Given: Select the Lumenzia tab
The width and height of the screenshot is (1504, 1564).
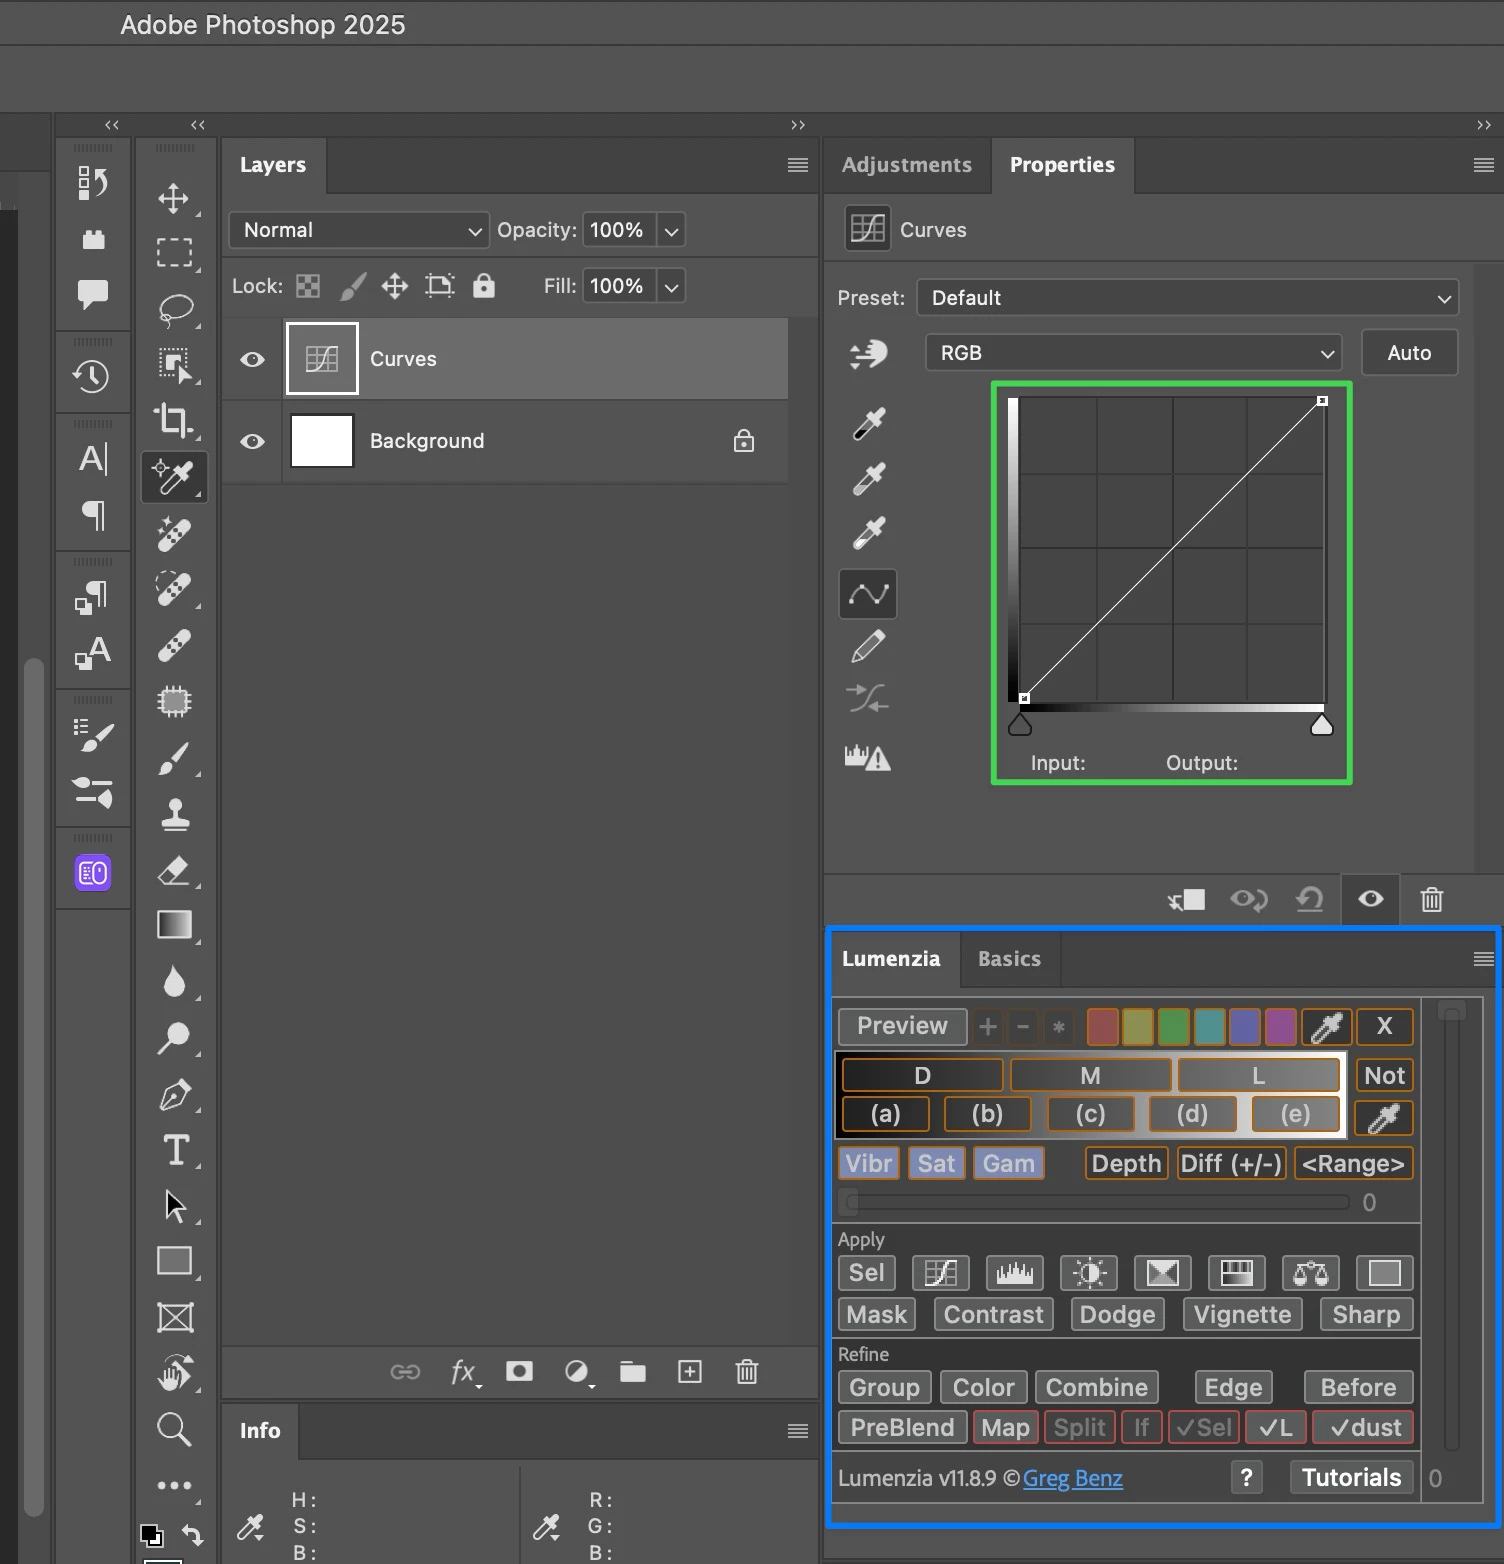Looking at the screenshot, I should (x=891, y=959).
